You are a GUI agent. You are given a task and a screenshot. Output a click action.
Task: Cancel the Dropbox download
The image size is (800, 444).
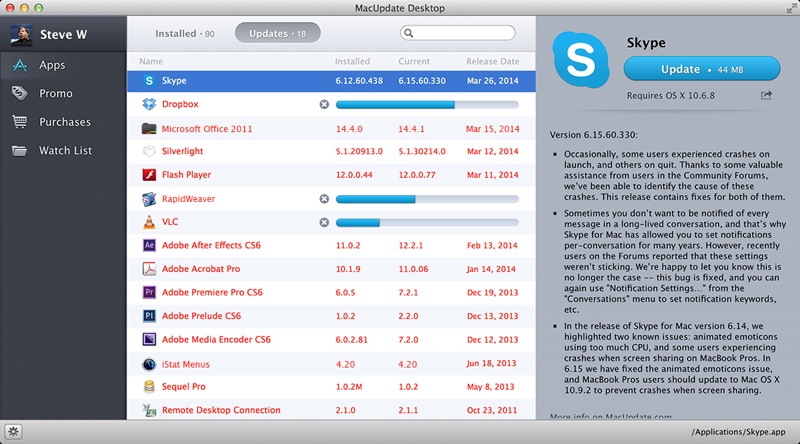tap(324, 105)
